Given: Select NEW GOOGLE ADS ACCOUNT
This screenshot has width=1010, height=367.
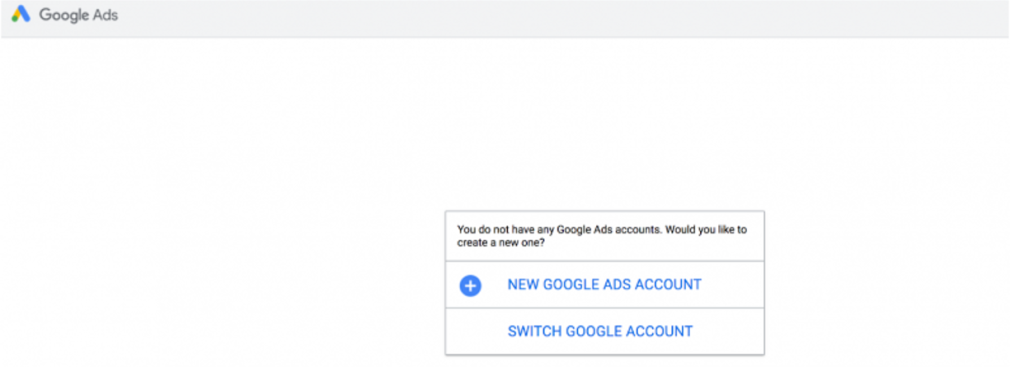Looking at the screenshot, I should (604, 285).
